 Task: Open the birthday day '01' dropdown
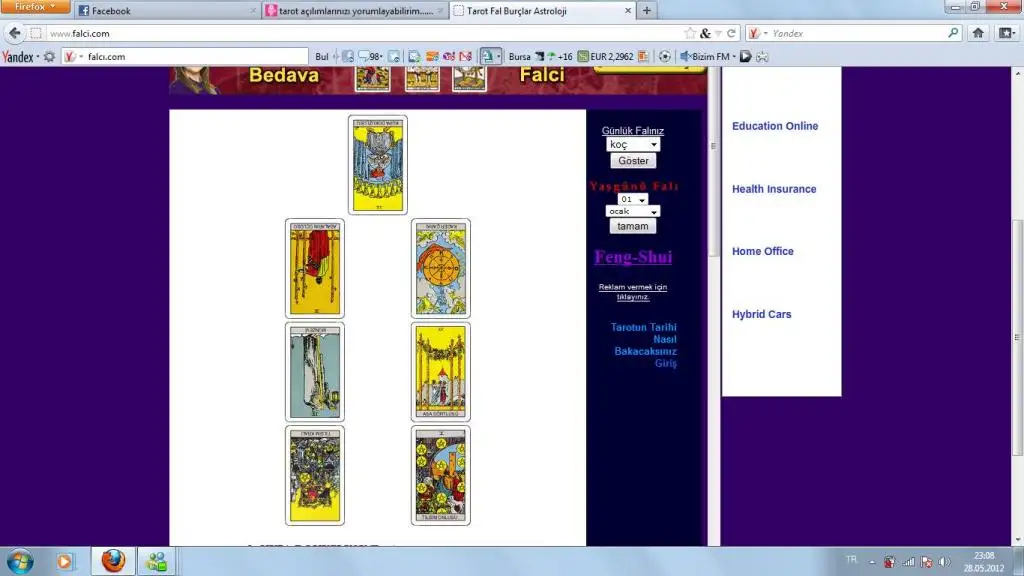[x=633, y=199]
